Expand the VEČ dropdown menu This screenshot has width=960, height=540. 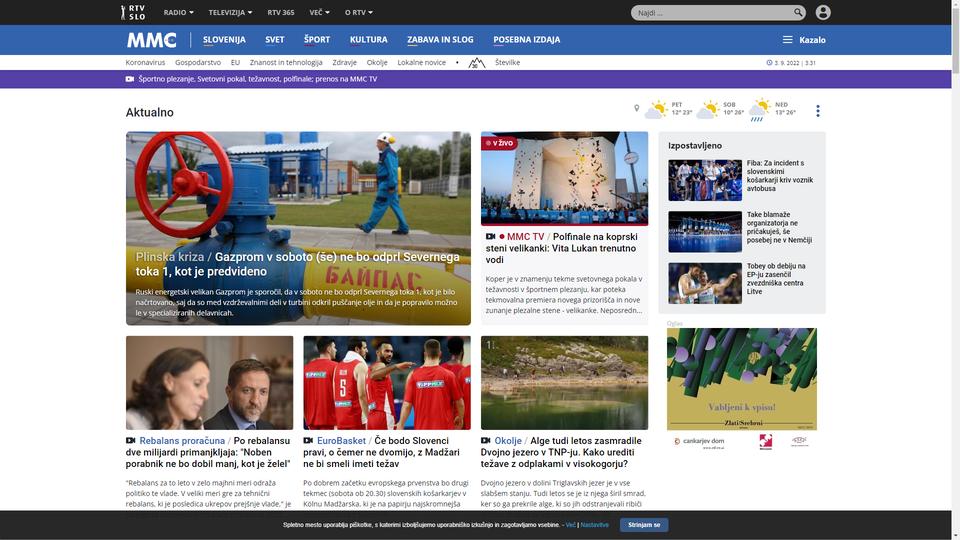[x=319, y=12]
